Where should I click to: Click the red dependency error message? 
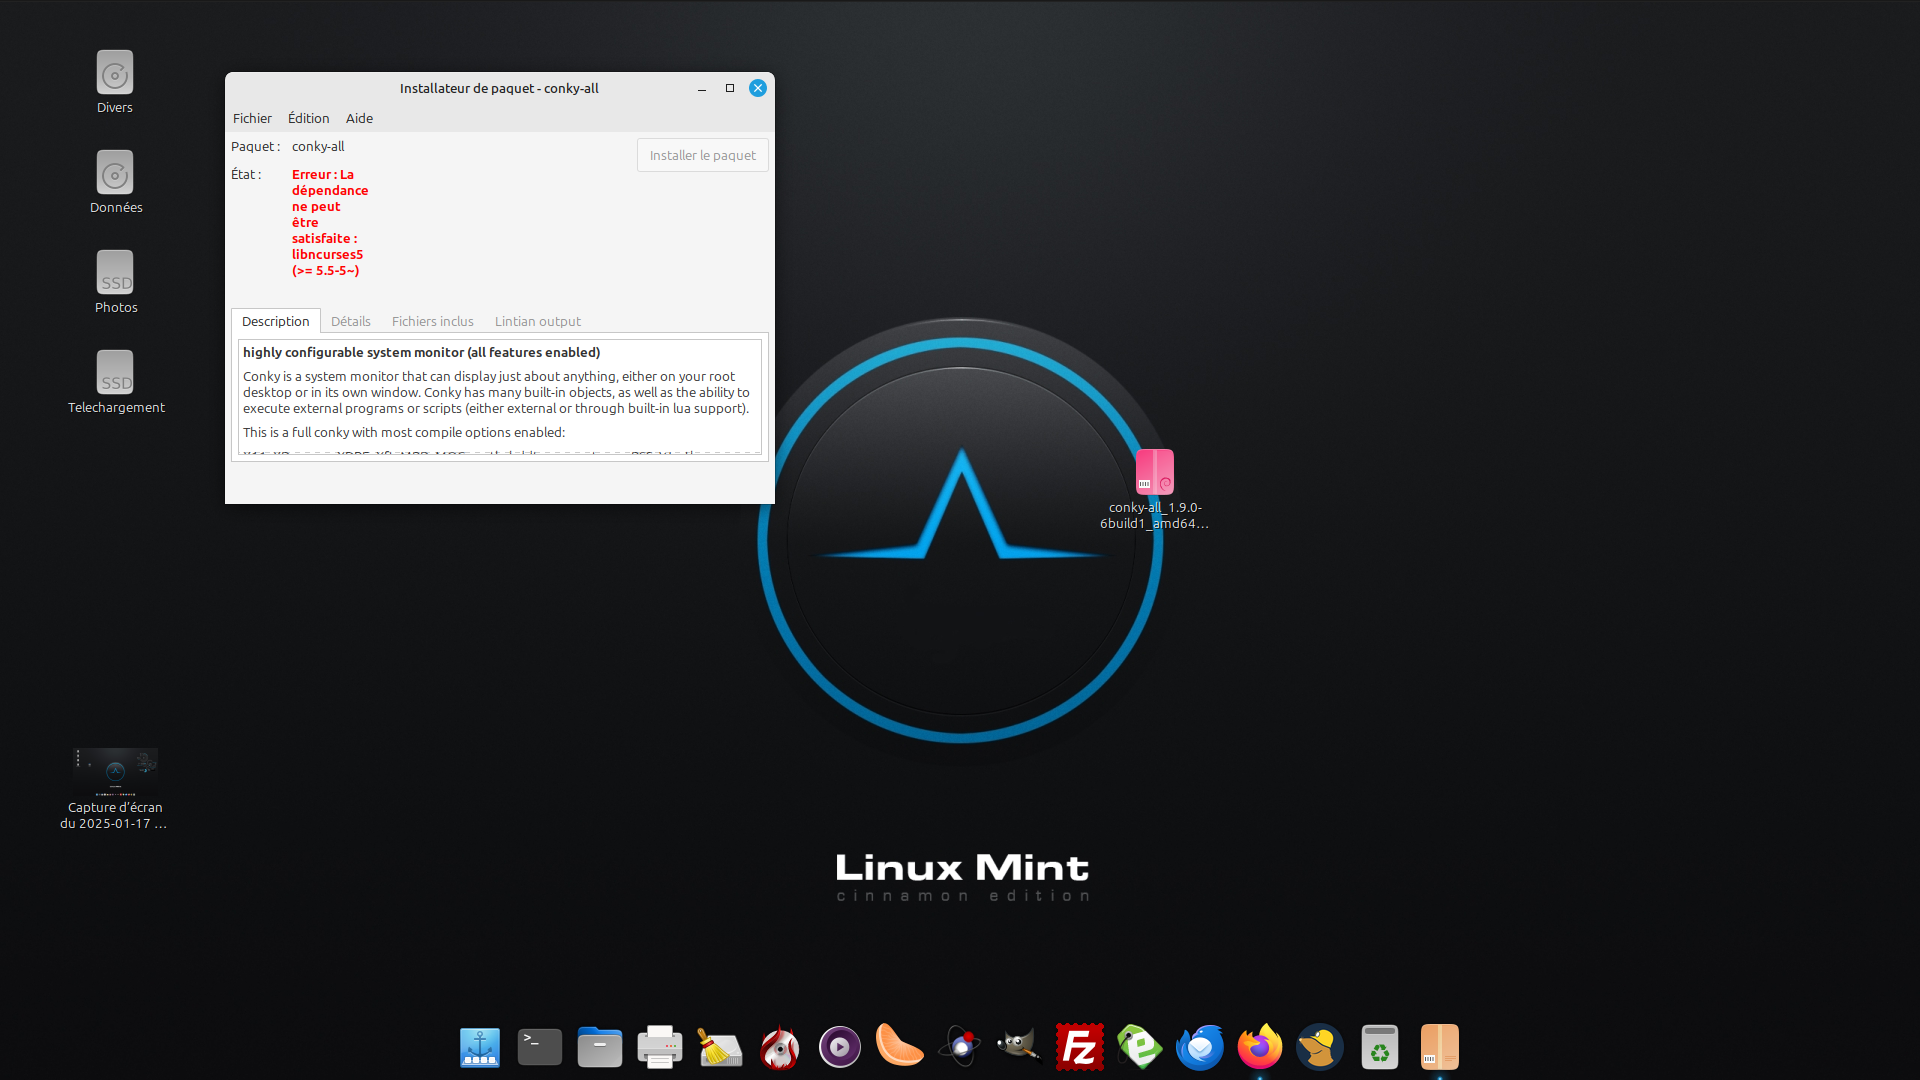coord(330,222)
